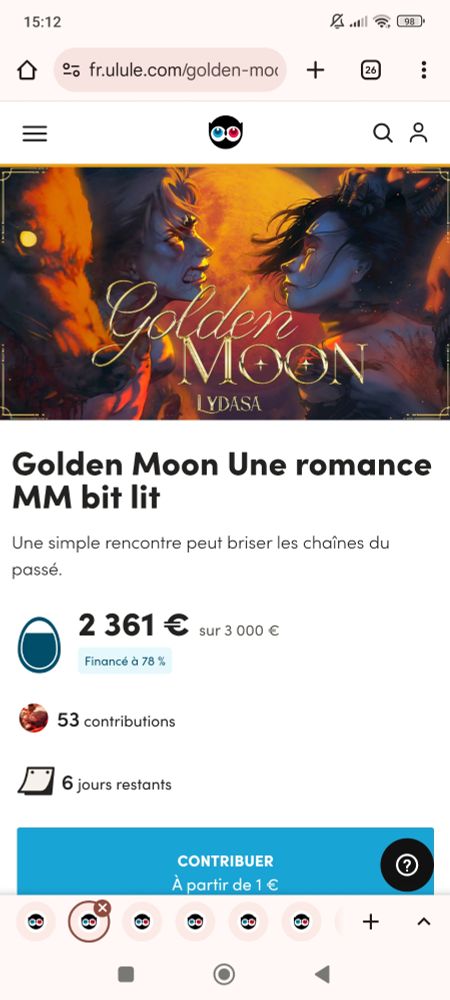Close the currently selected bottom tab

click(x=103, y=908)
